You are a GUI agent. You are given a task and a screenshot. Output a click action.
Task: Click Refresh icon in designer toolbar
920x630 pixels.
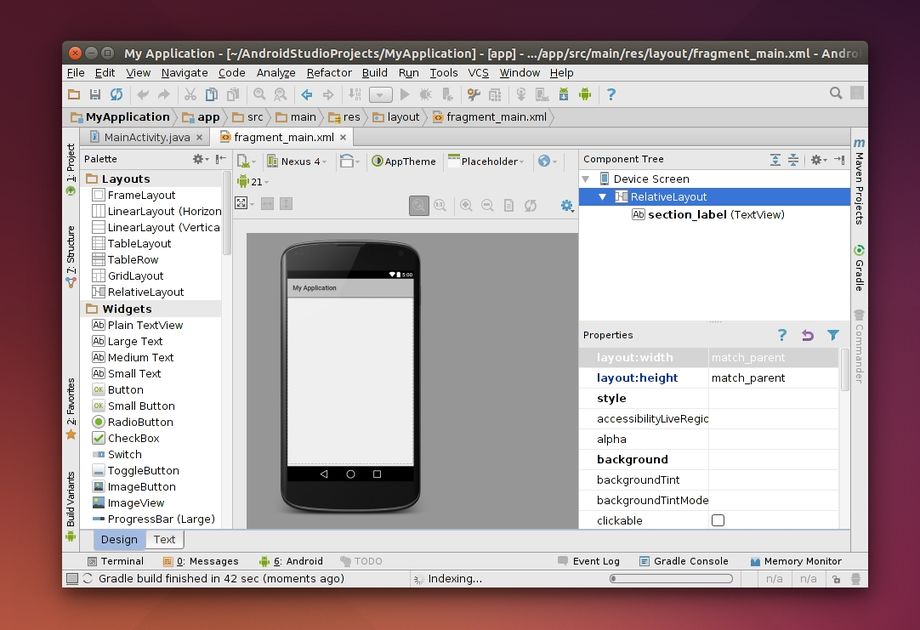(x=530, y=205)
